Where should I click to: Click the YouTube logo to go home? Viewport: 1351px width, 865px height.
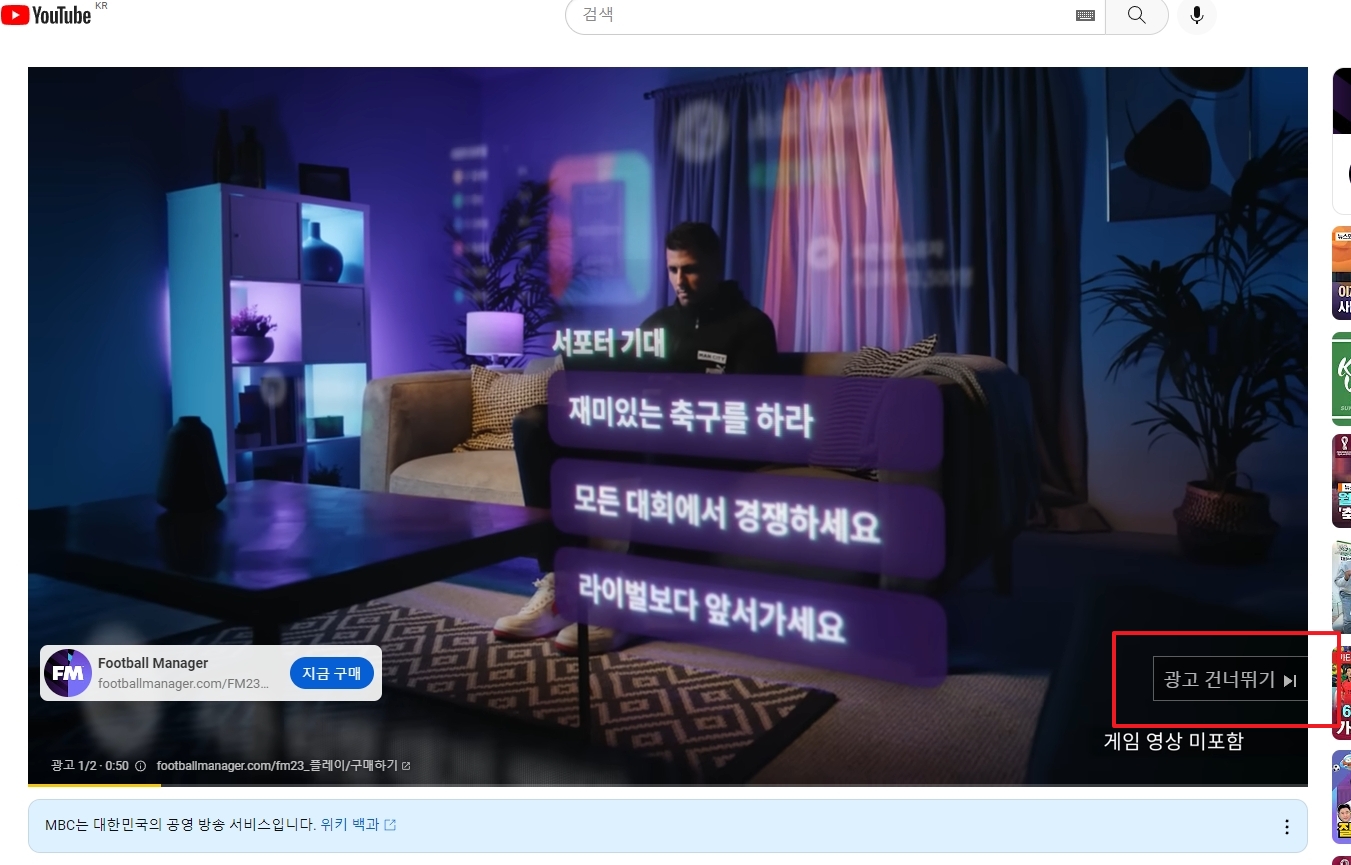[x=45, y=14]
